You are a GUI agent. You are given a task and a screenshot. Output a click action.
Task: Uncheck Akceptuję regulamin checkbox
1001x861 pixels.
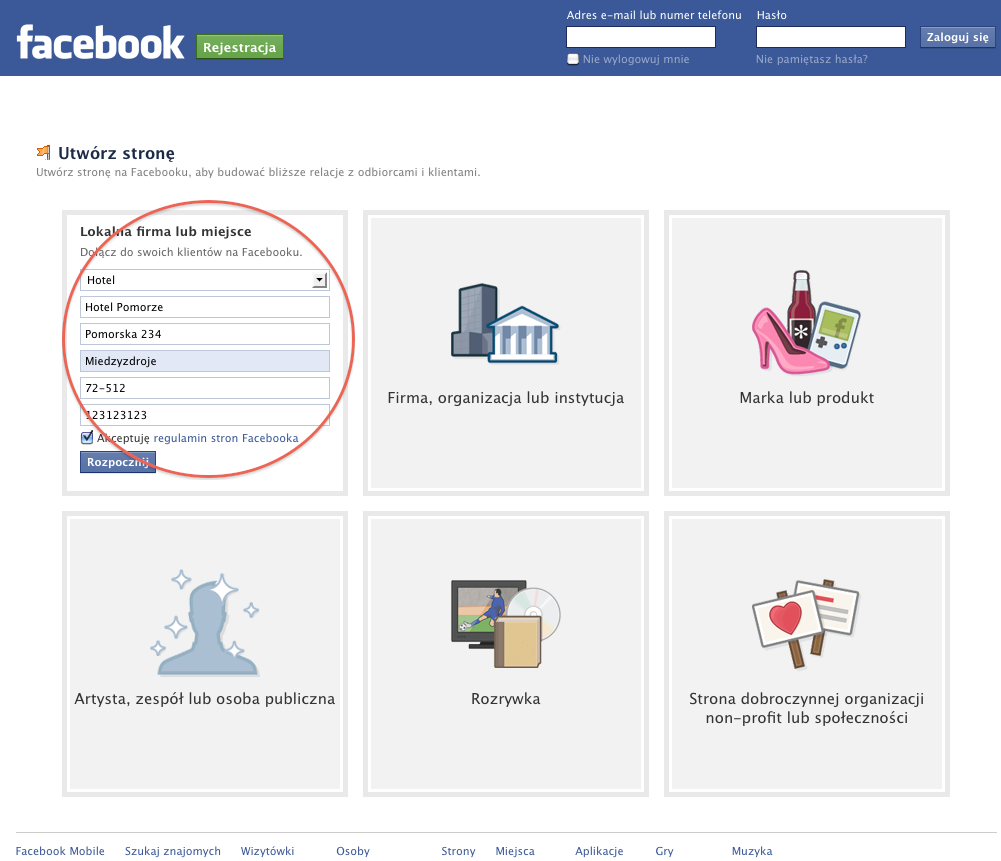[87, 438]
